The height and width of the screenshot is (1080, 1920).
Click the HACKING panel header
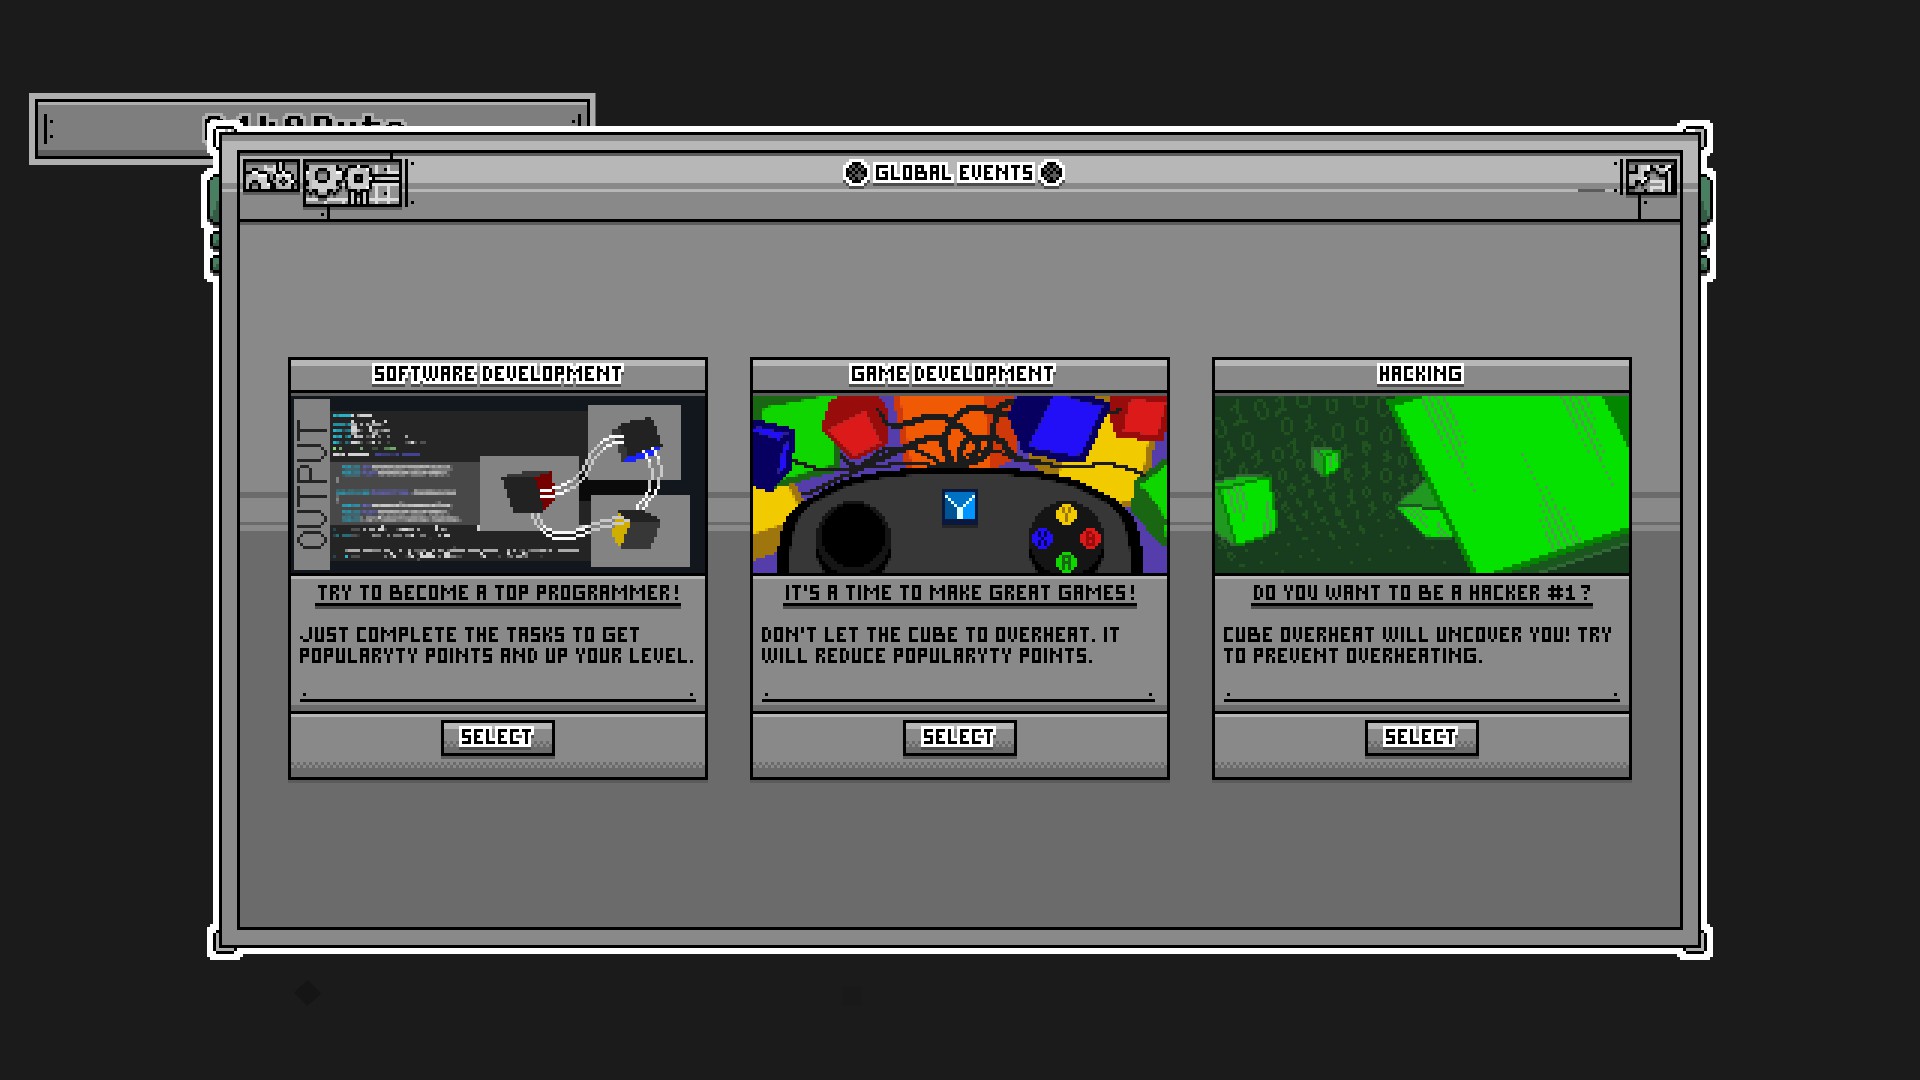[1420, 374]
